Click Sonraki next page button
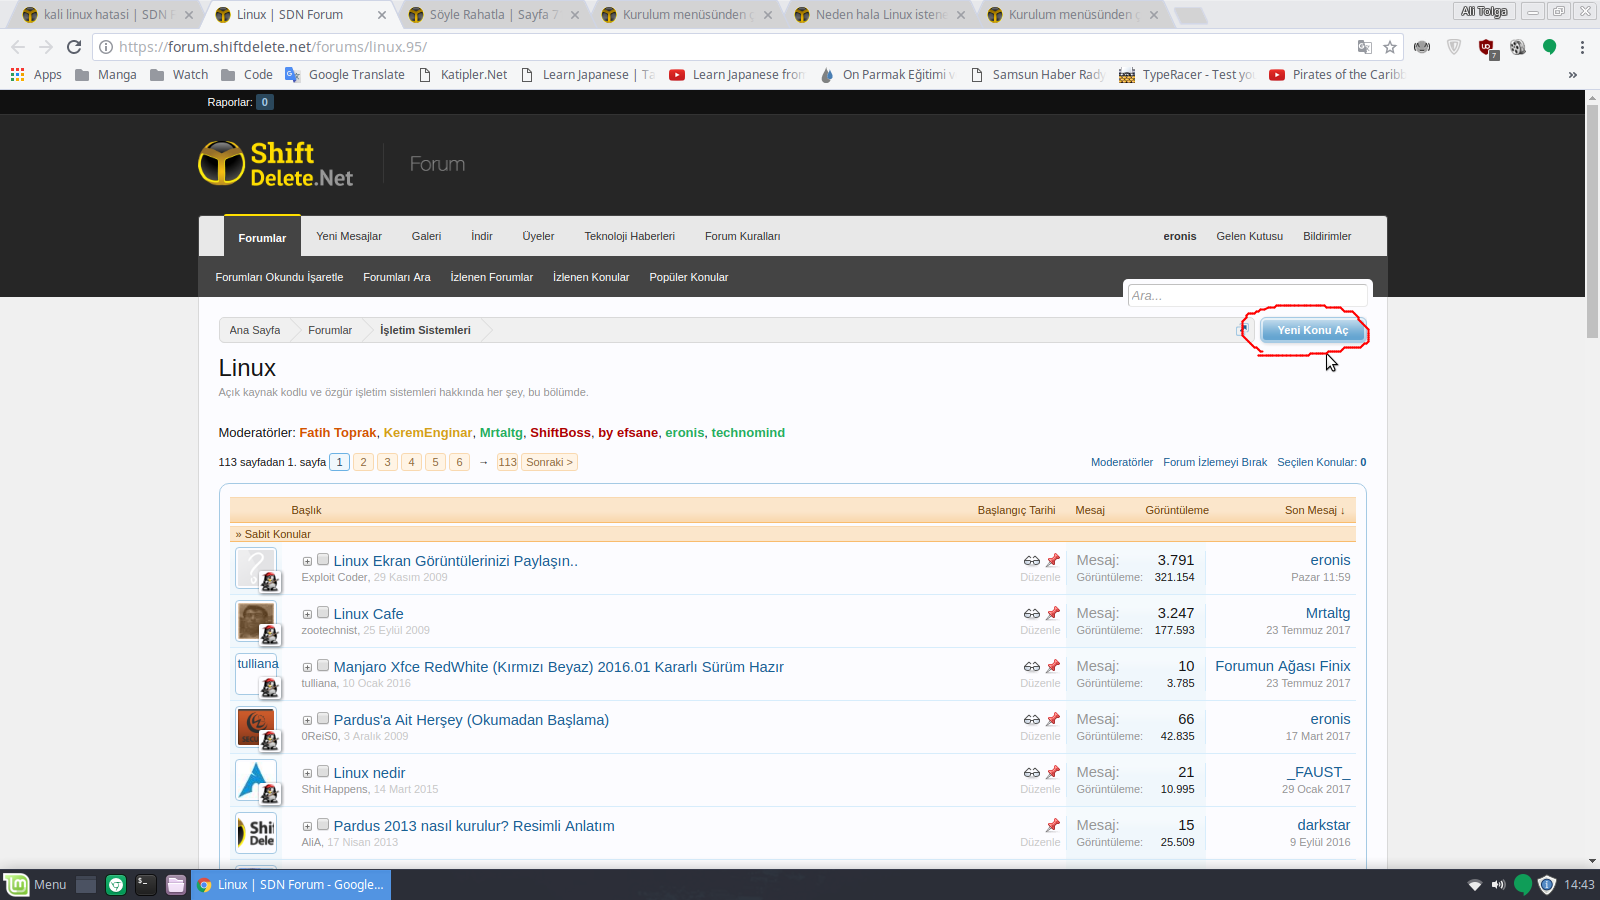The height and width of the screenshot is (900, 1600). click(x=550, y=462)
